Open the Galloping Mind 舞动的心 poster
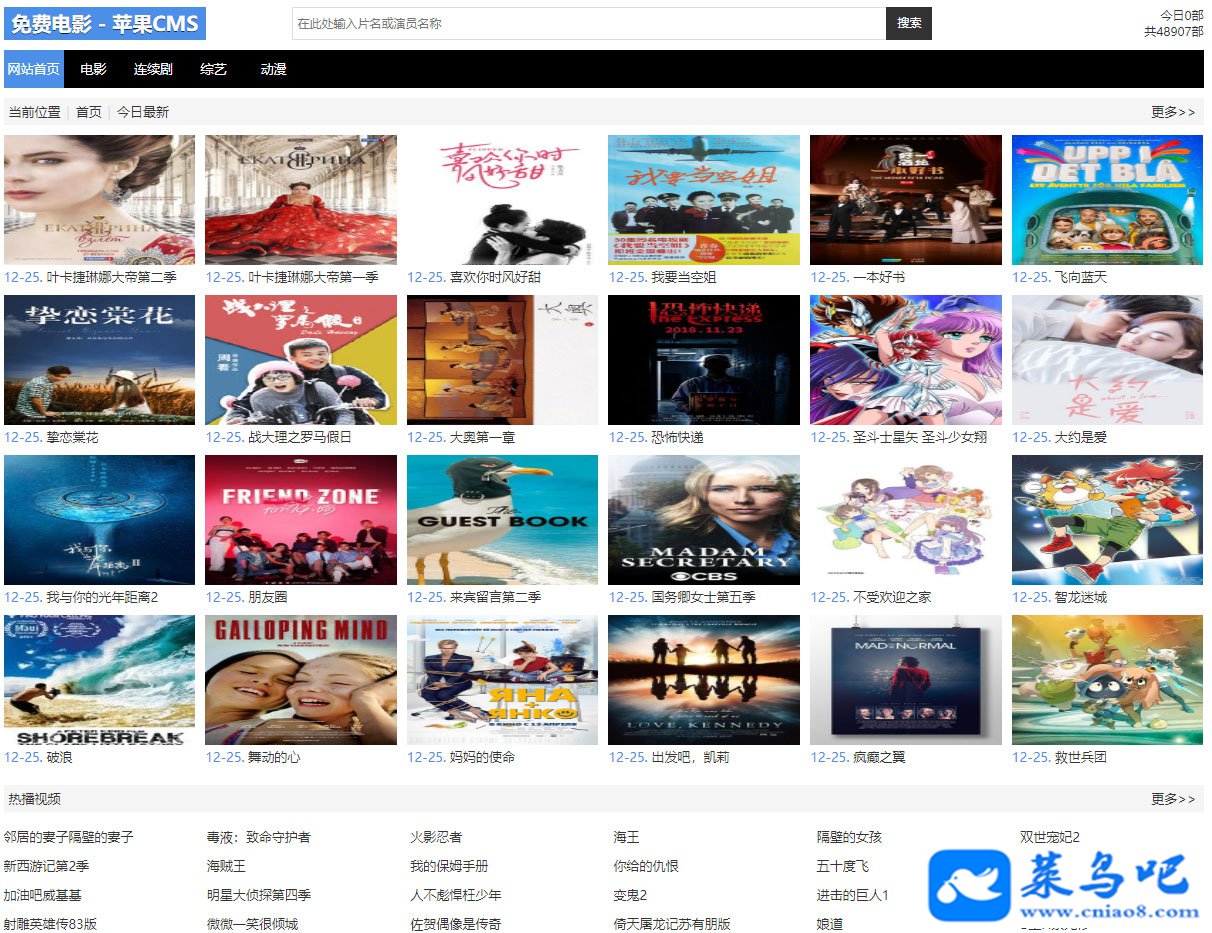 (x=301, y=680)
